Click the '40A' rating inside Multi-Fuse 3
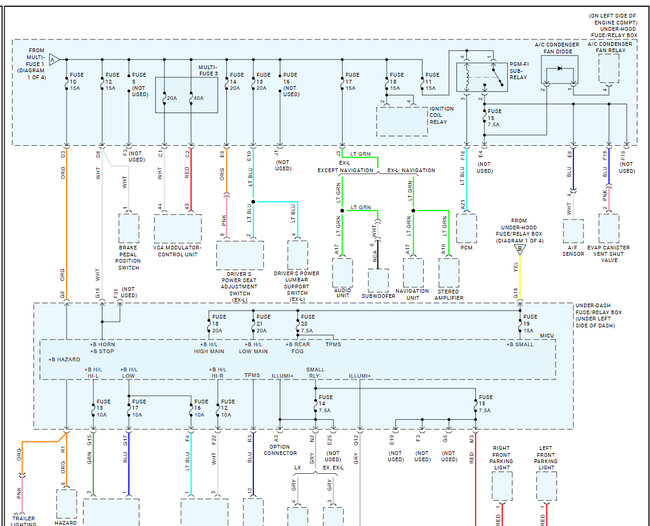 (199, 98)
